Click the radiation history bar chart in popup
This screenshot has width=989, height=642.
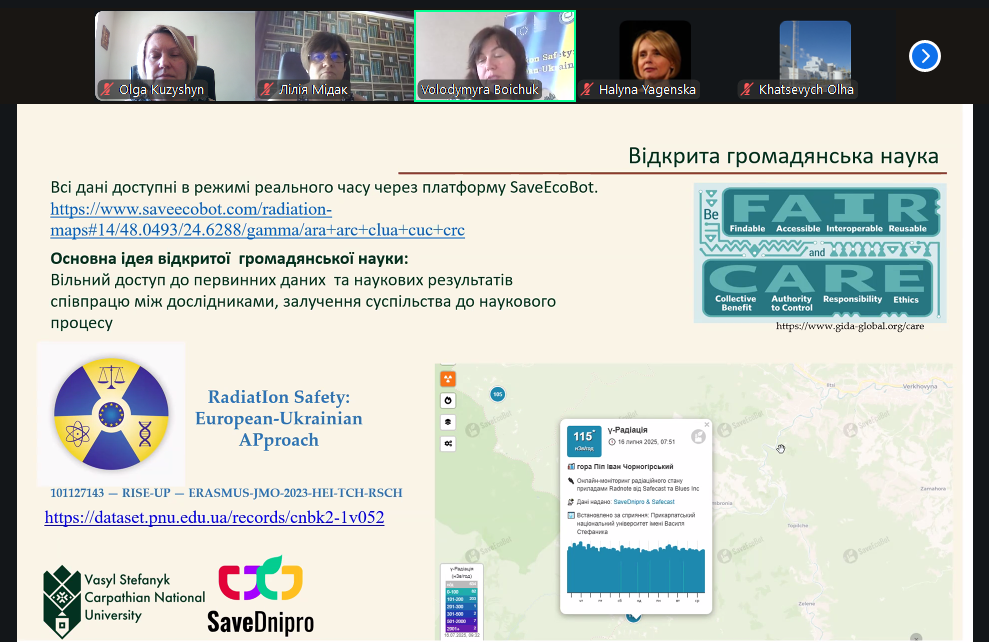635,569
